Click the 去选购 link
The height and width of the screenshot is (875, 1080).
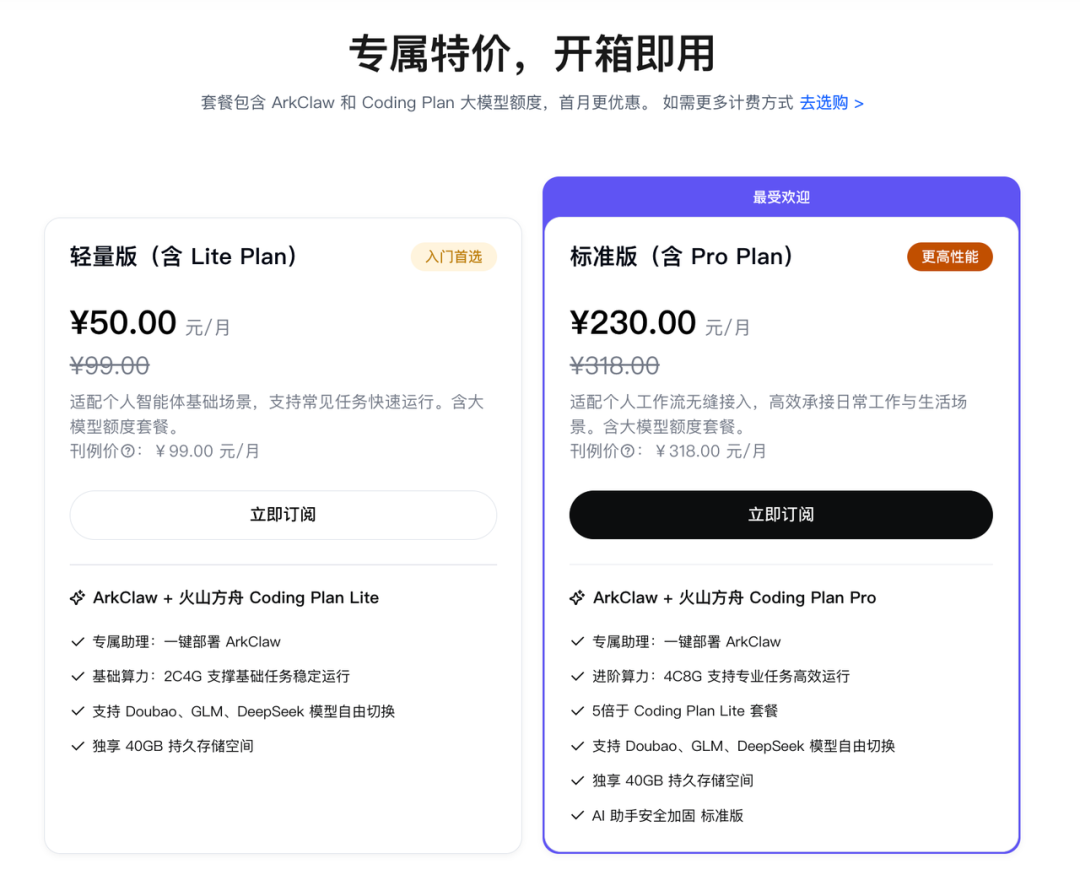click(831, 103)
